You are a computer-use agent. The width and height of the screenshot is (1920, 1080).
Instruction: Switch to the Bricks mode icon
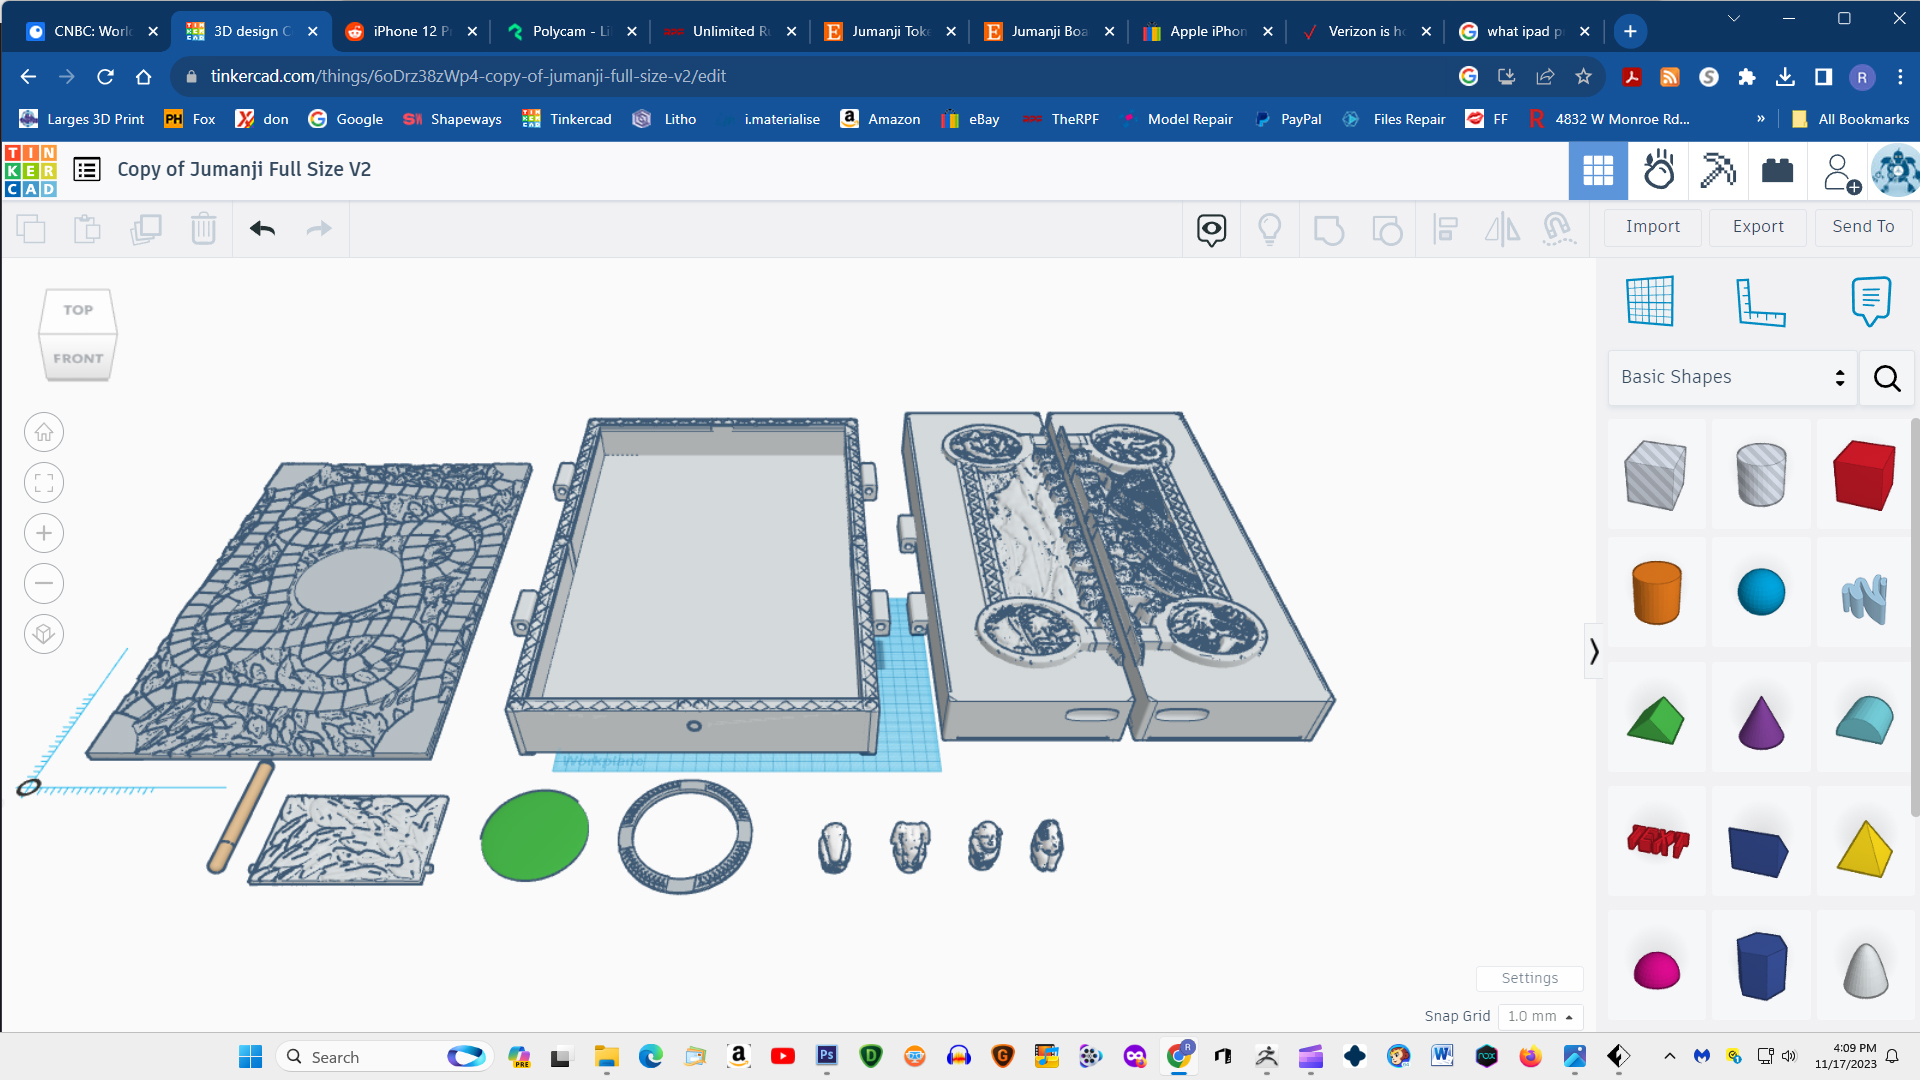click(1777, 171)
